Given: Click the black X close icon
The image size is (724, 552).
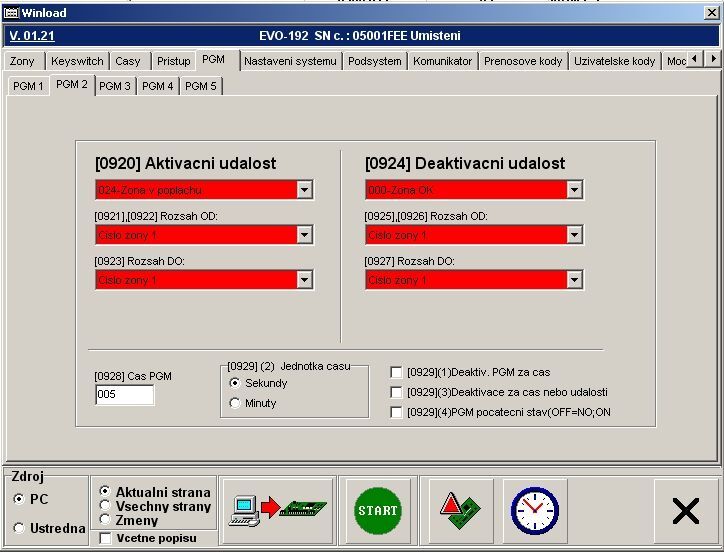Looking at the screenshot, I should [686, 510].
